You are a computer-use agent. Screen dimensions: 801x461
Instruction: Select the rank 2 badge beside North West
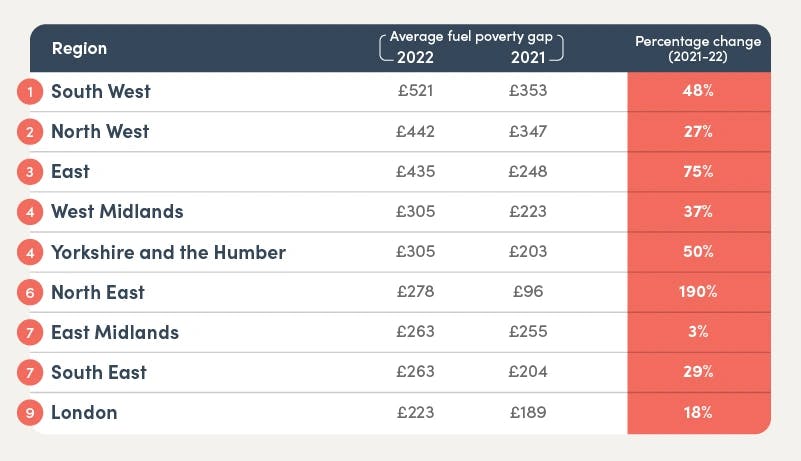(30, 132)
